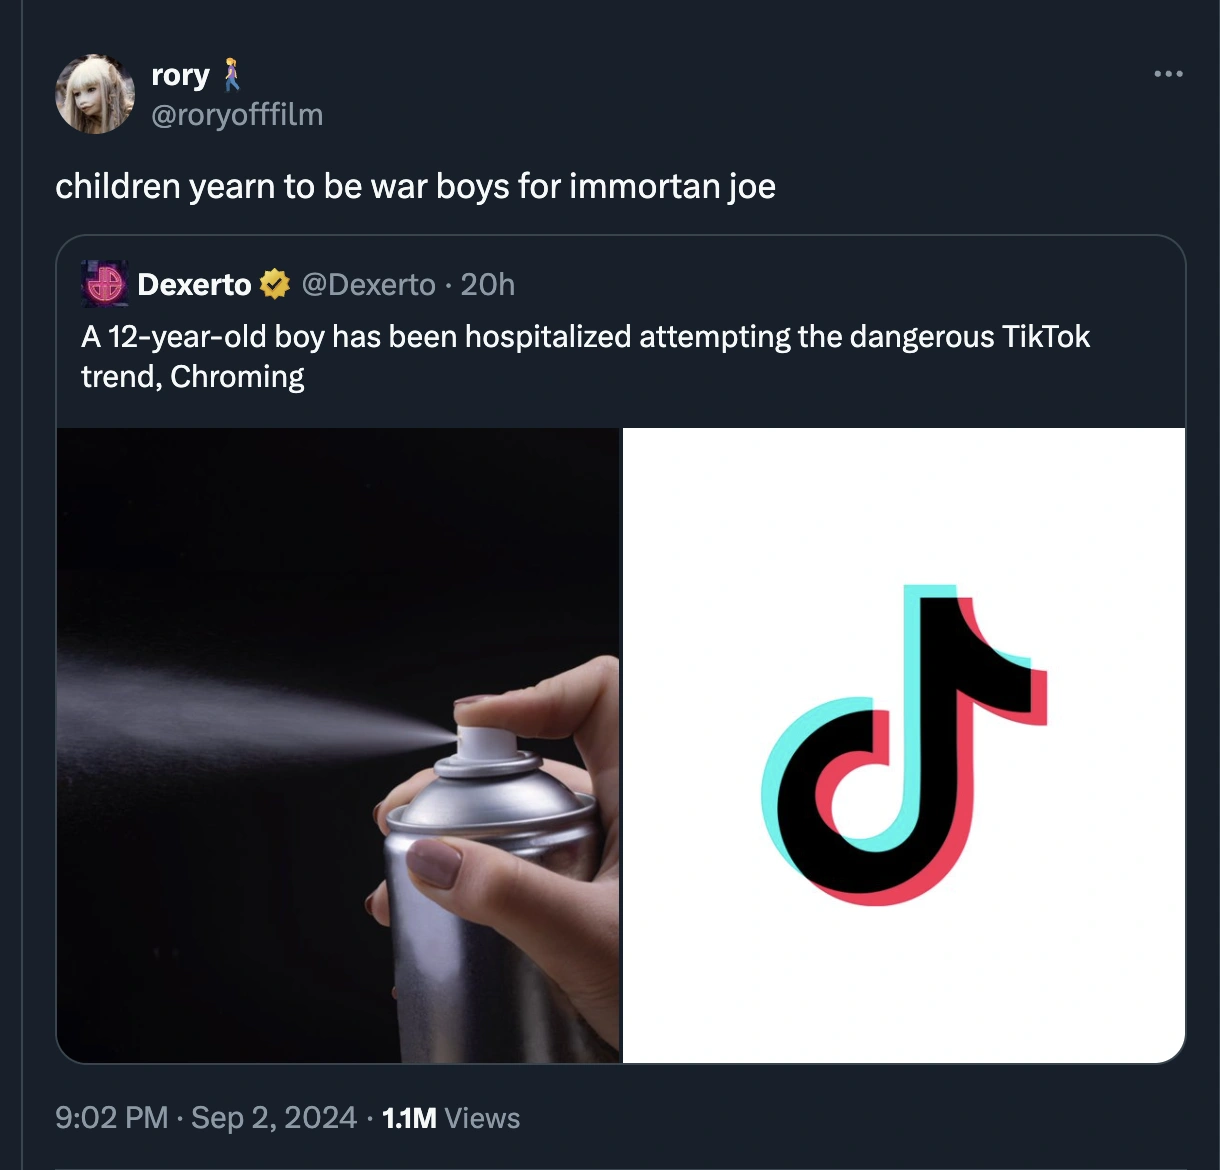The image size is (1220, 1170).
Task: Click the walking person emoji beside rory
Action: pyautogui.click(x=232, y=75)
